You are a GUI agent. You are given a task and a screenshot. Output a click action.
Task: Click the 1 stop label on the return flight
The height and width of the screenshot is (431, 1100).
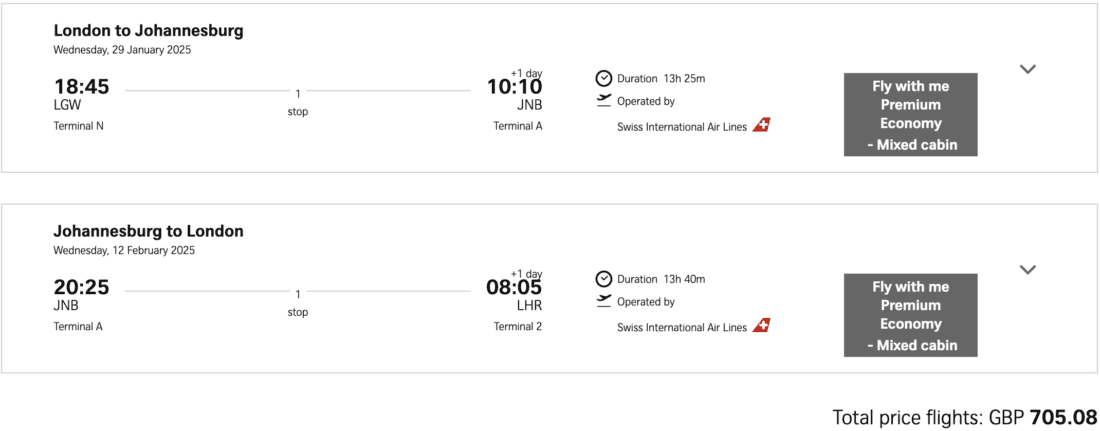[x=297, y=303]
